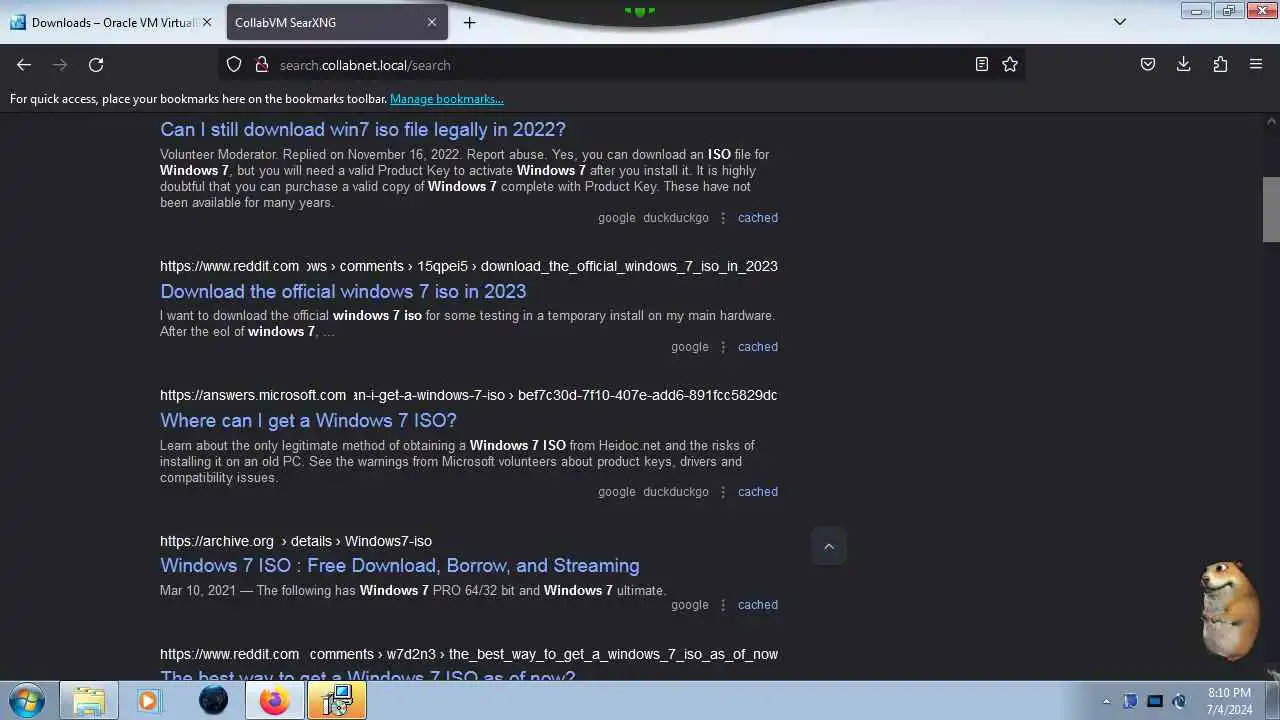The width and height of the screenshot is (1280, 720).
Task: Open cached link for archive.org result
Action: click(758, 605)
